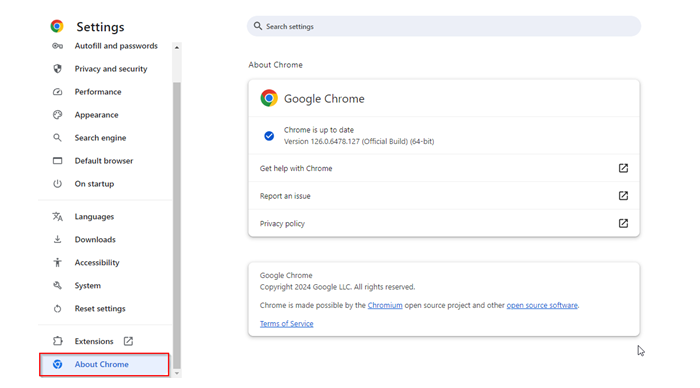Click the download arrow icon for Downloads
Screen dimensions: 700x388
click(x=58, y=239)
